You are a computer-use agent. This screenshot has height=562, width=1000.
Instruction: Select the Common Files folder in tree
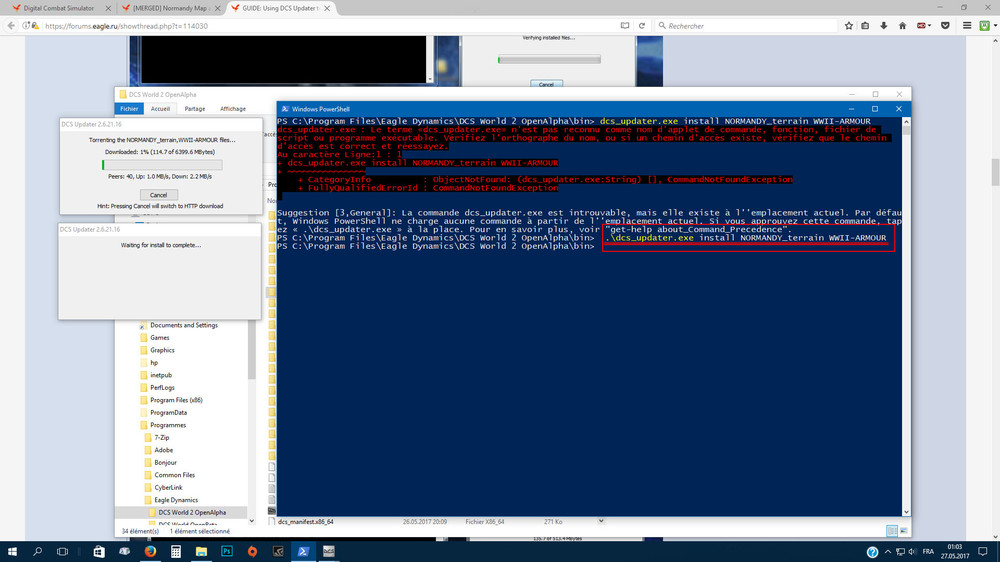click(174, 475)
